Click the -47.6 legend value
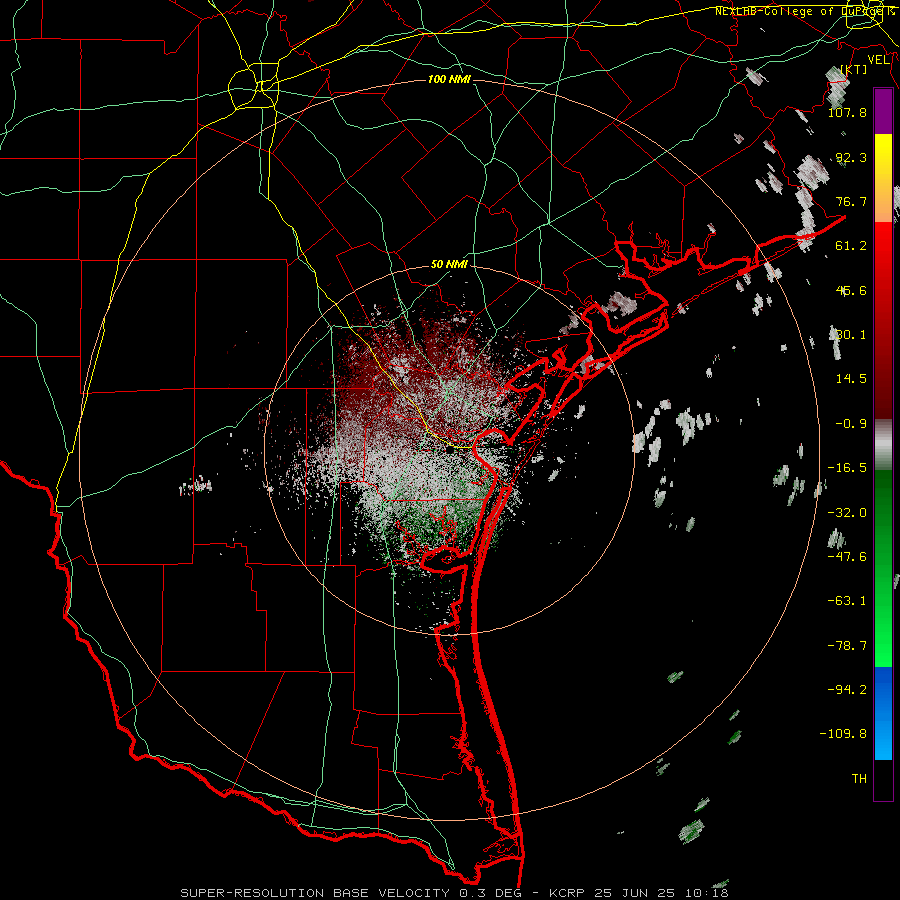The width and height of the screenshot is (900, 900). pos(847,557)
